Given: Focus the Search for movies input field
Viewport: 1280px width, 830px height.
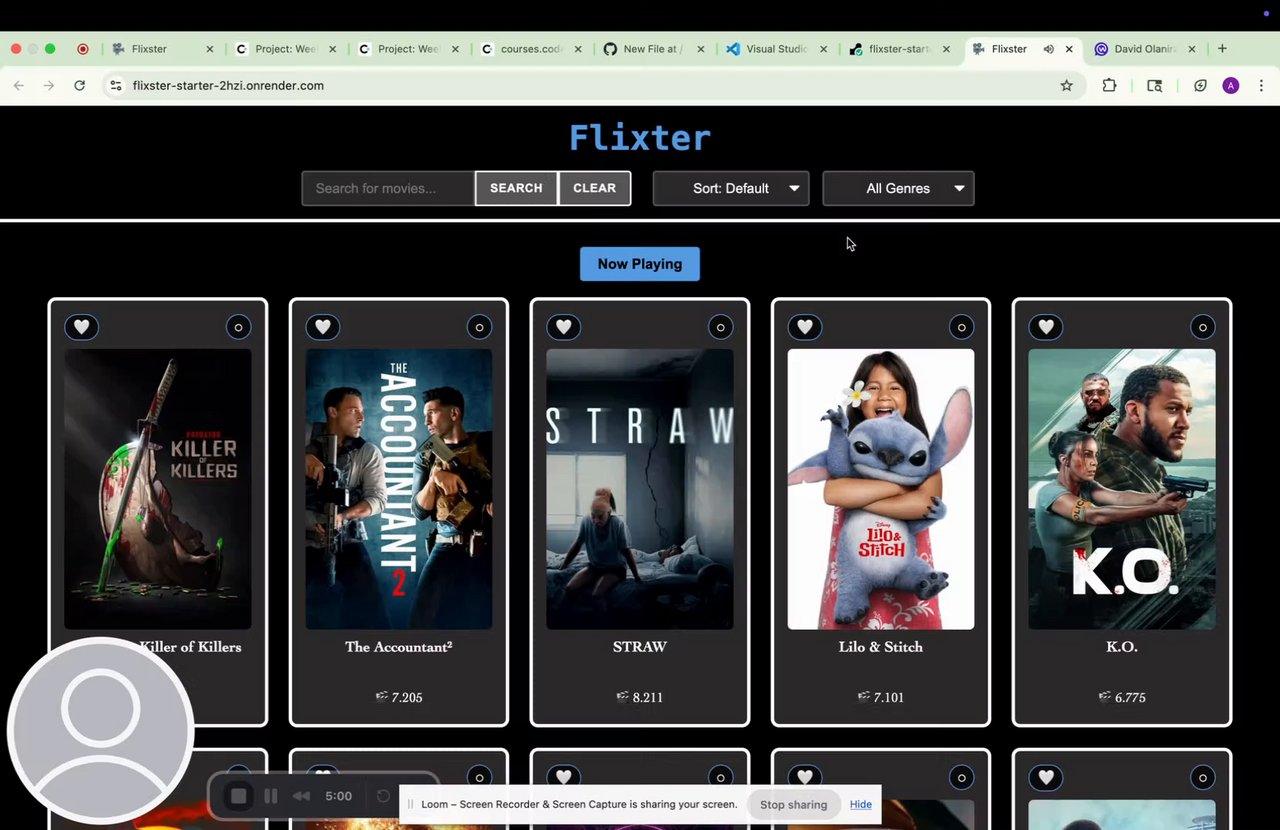Looking at the screenshot, I should 388,188.
